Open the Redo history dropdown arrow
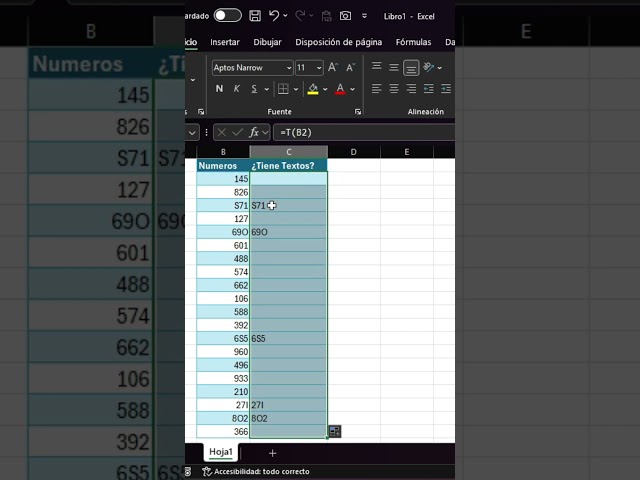The height and width of the screenshot is (480, 640). (311, 16)
